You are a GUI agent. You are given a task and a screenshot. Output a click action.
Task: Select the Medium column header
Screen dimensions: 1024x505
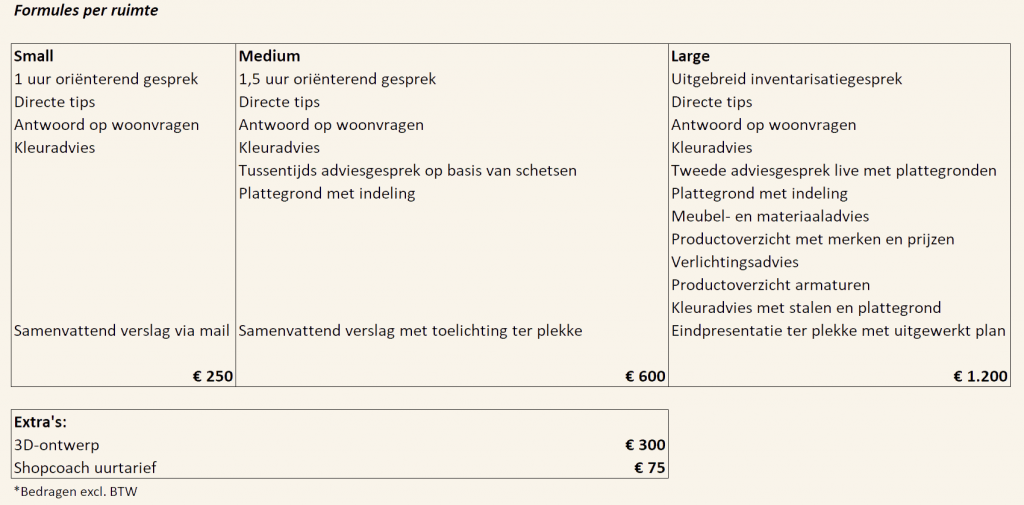(269, 56)
